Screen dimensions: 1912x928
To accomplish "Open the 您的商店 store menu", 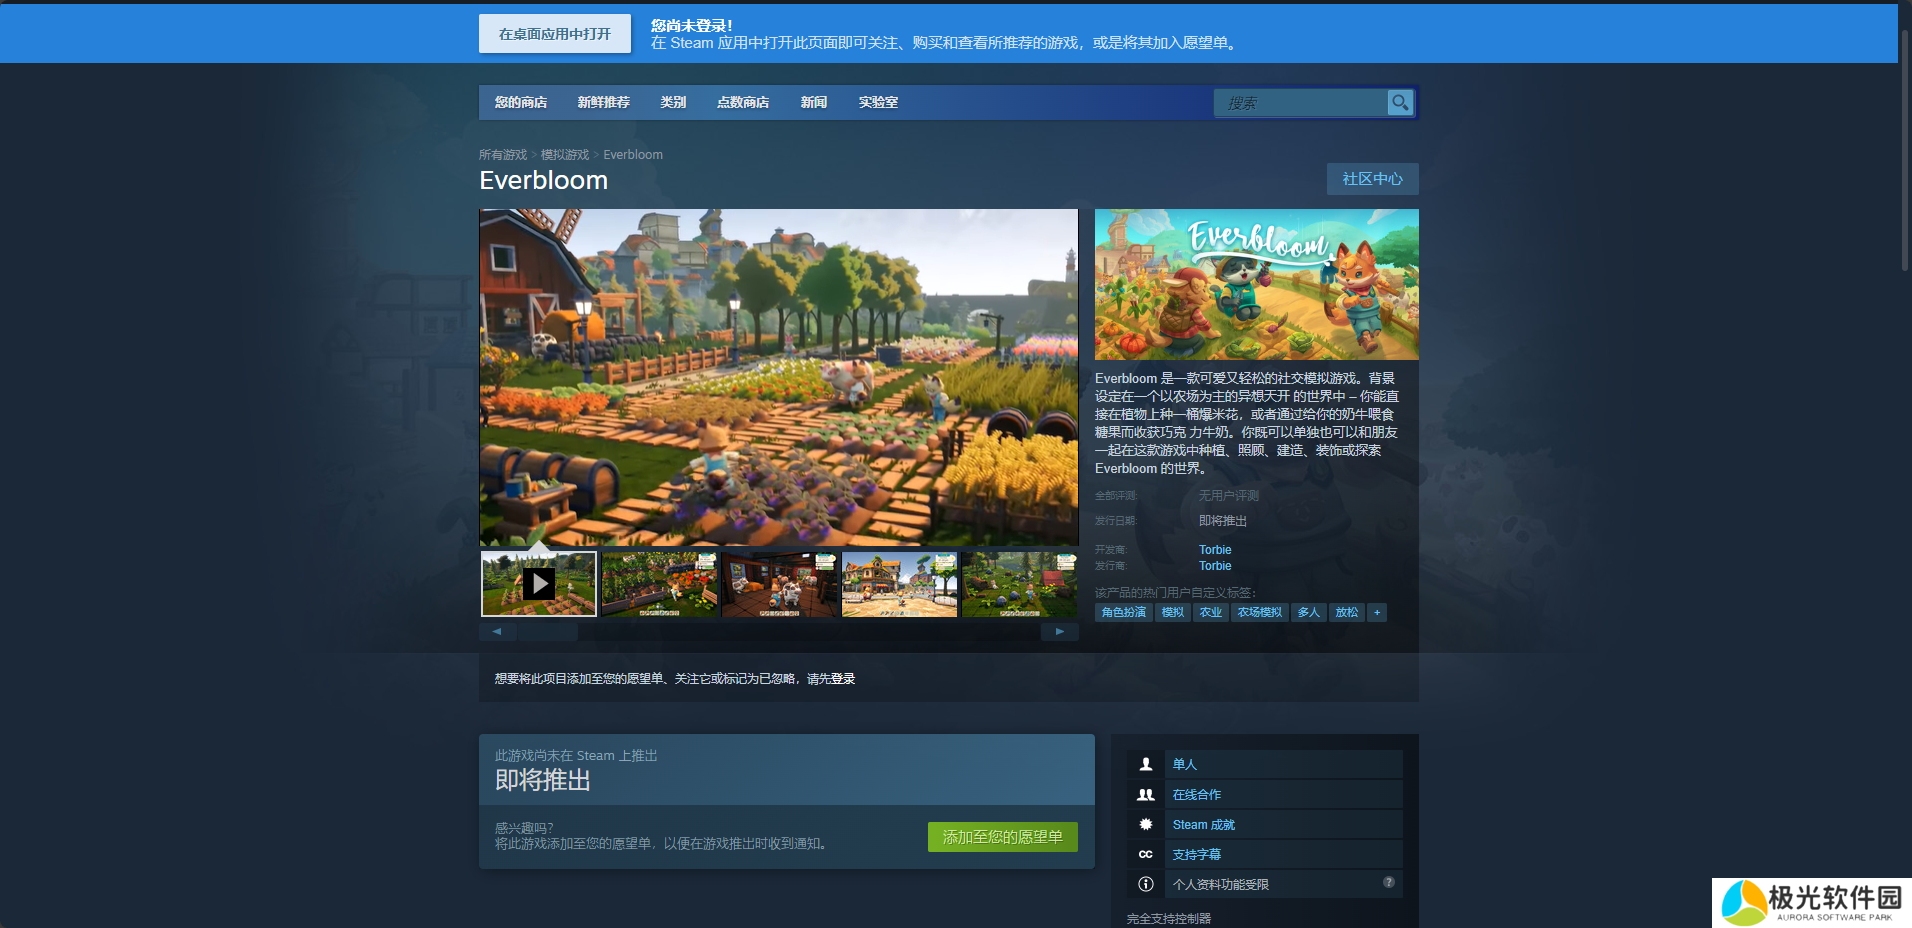I will (520, 102).
